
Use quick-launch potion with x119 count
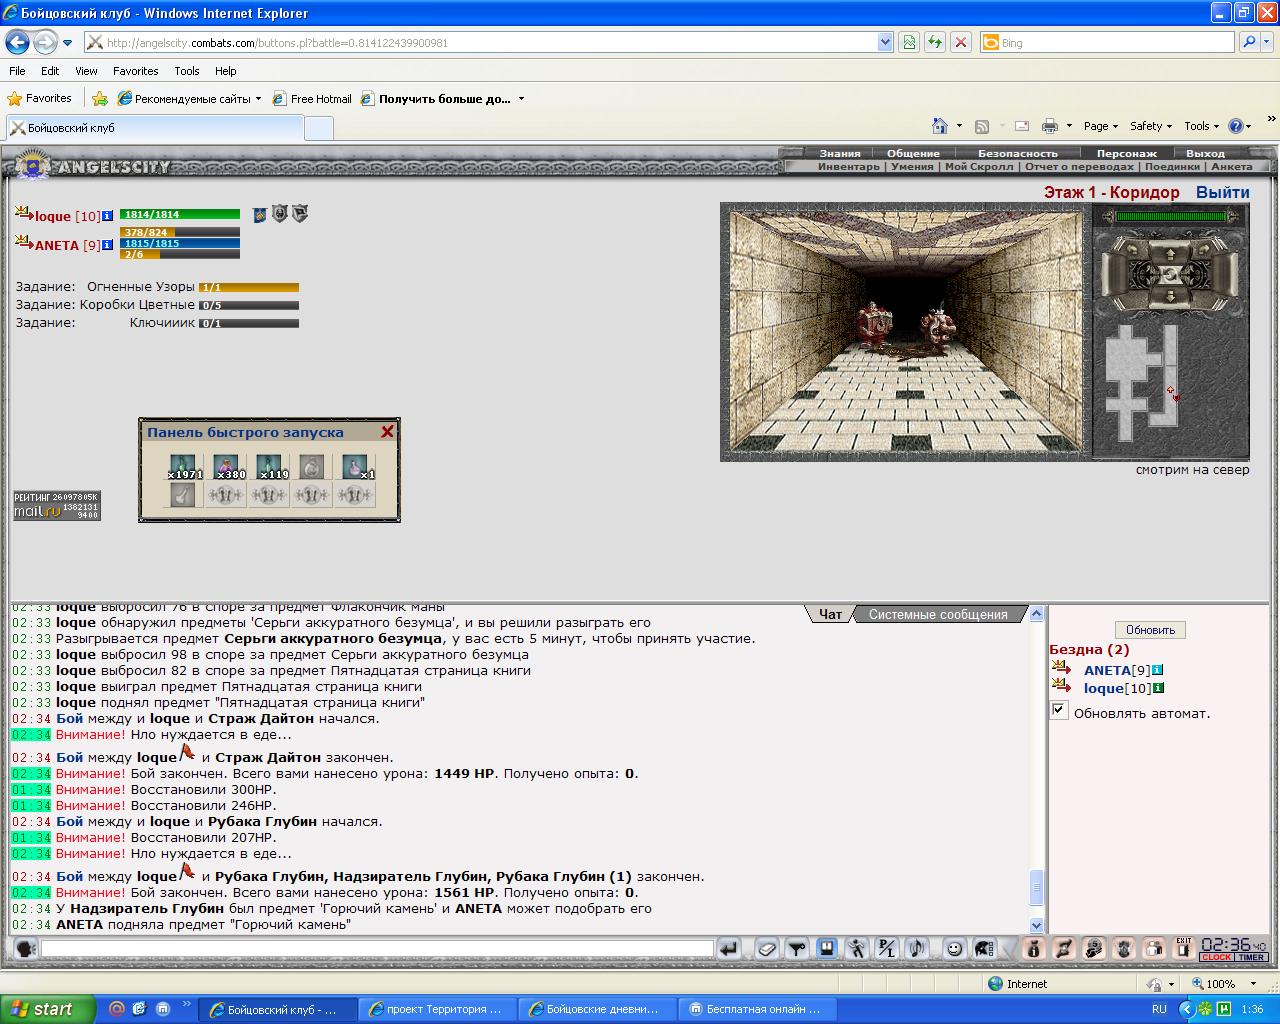click(269, 467)
